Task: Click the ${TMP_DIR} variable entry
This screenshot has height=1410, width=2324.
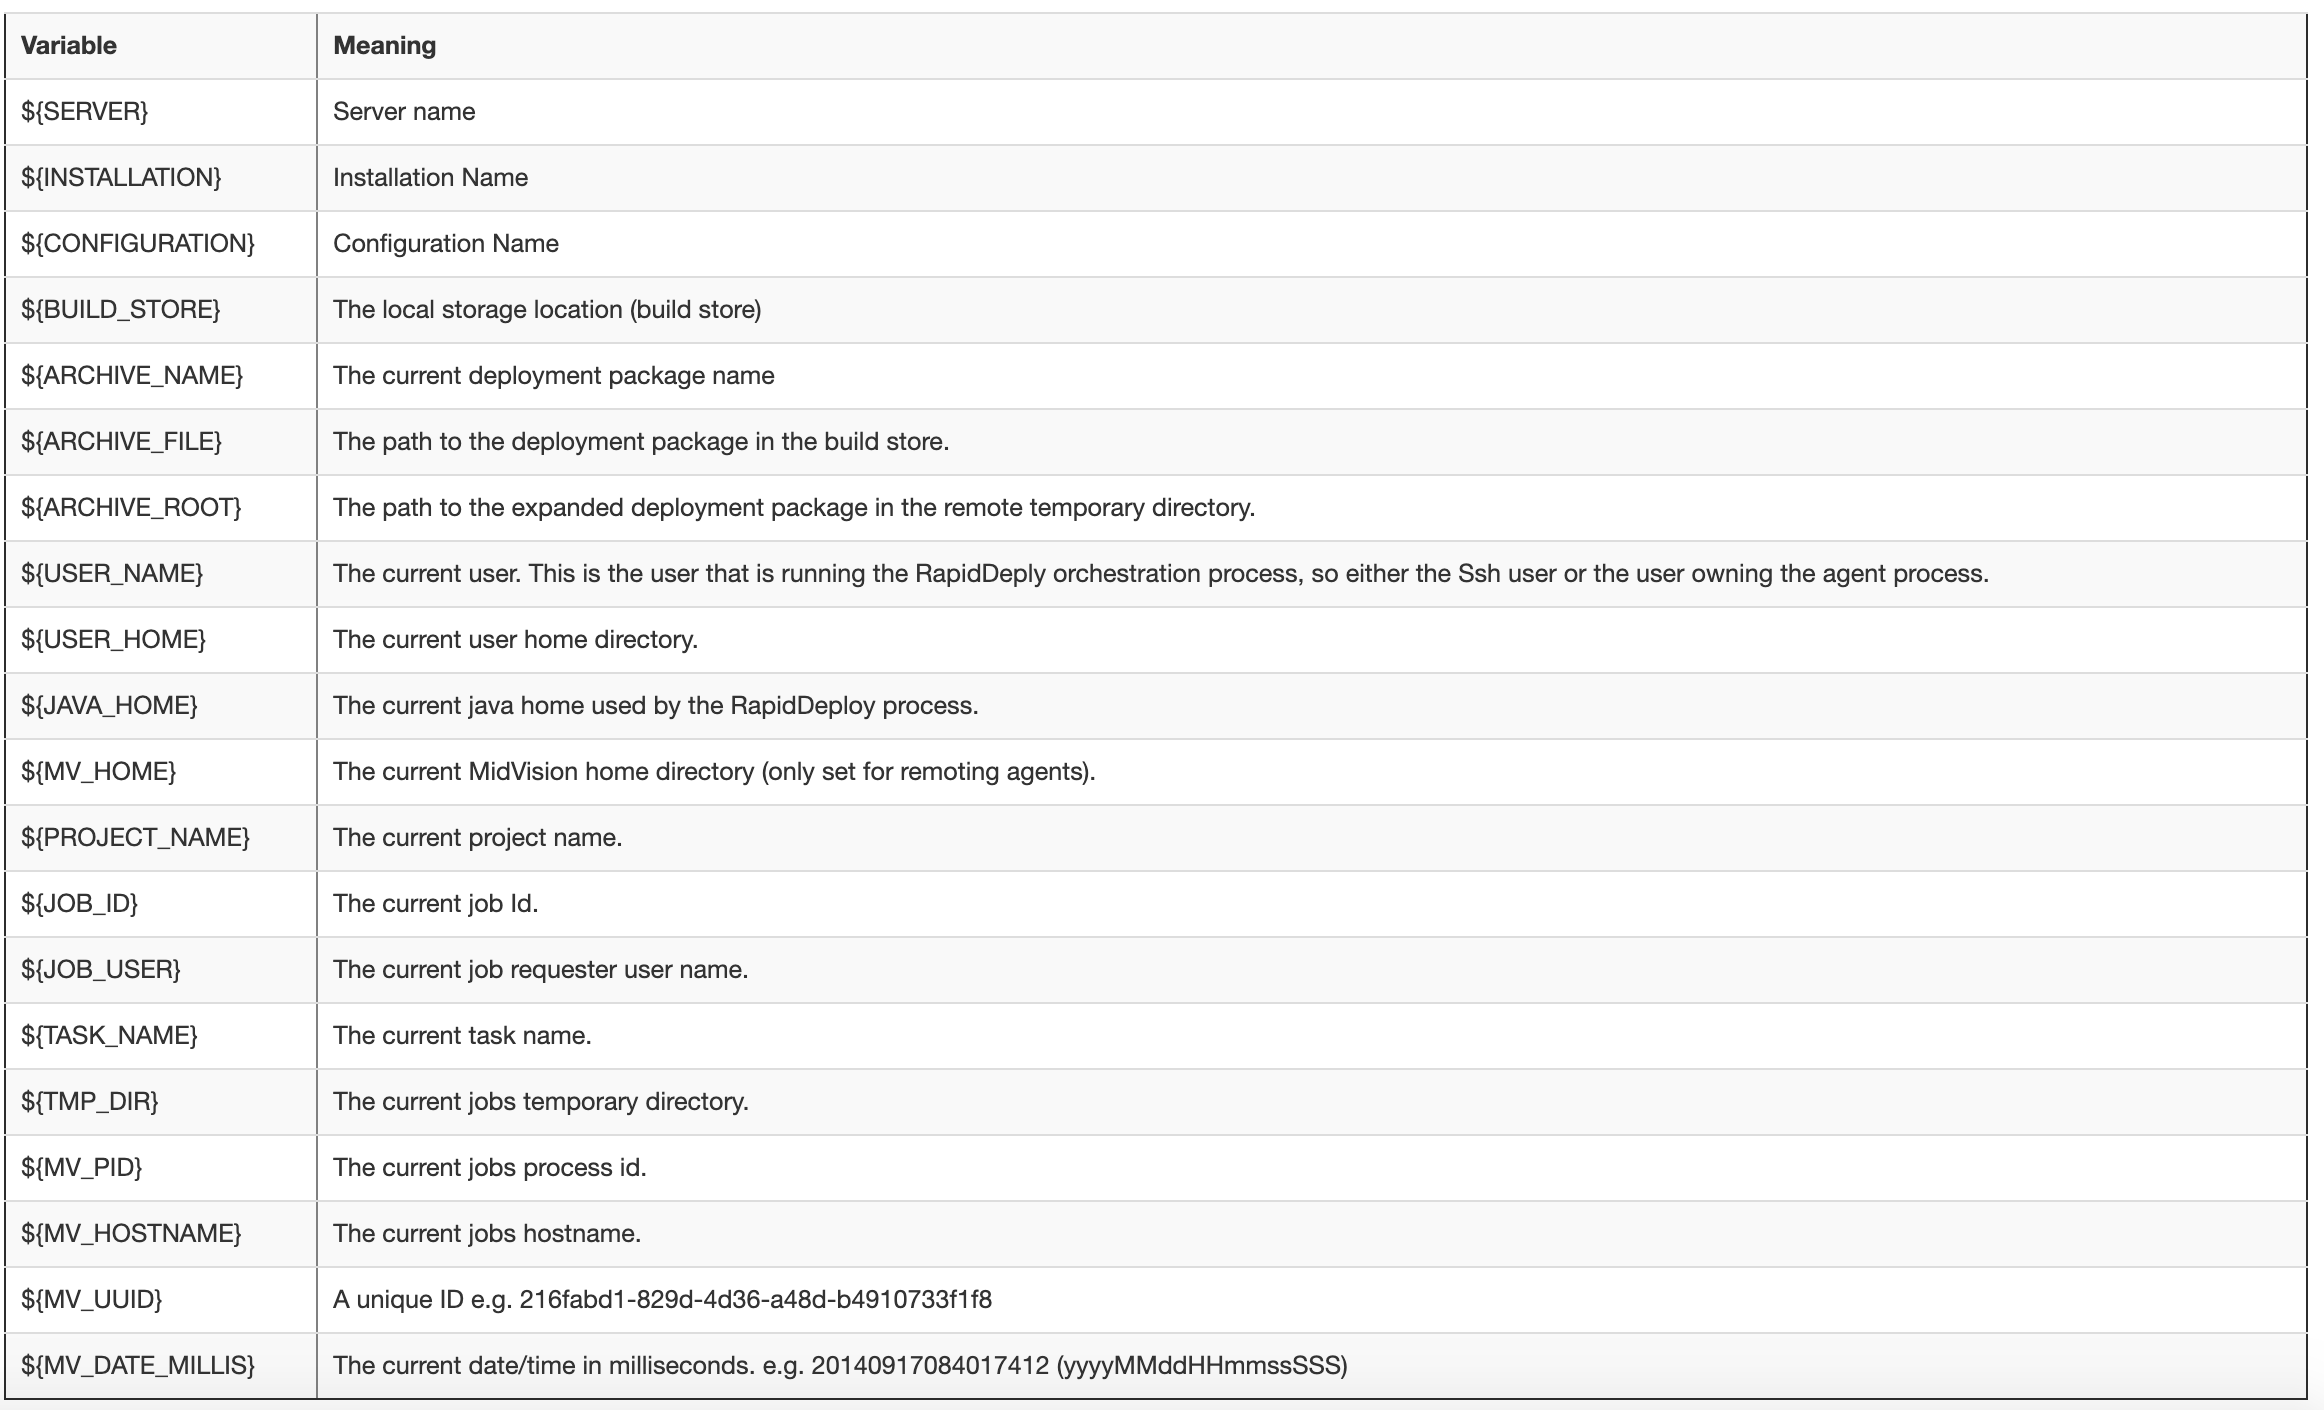Action: [90, 1102]
